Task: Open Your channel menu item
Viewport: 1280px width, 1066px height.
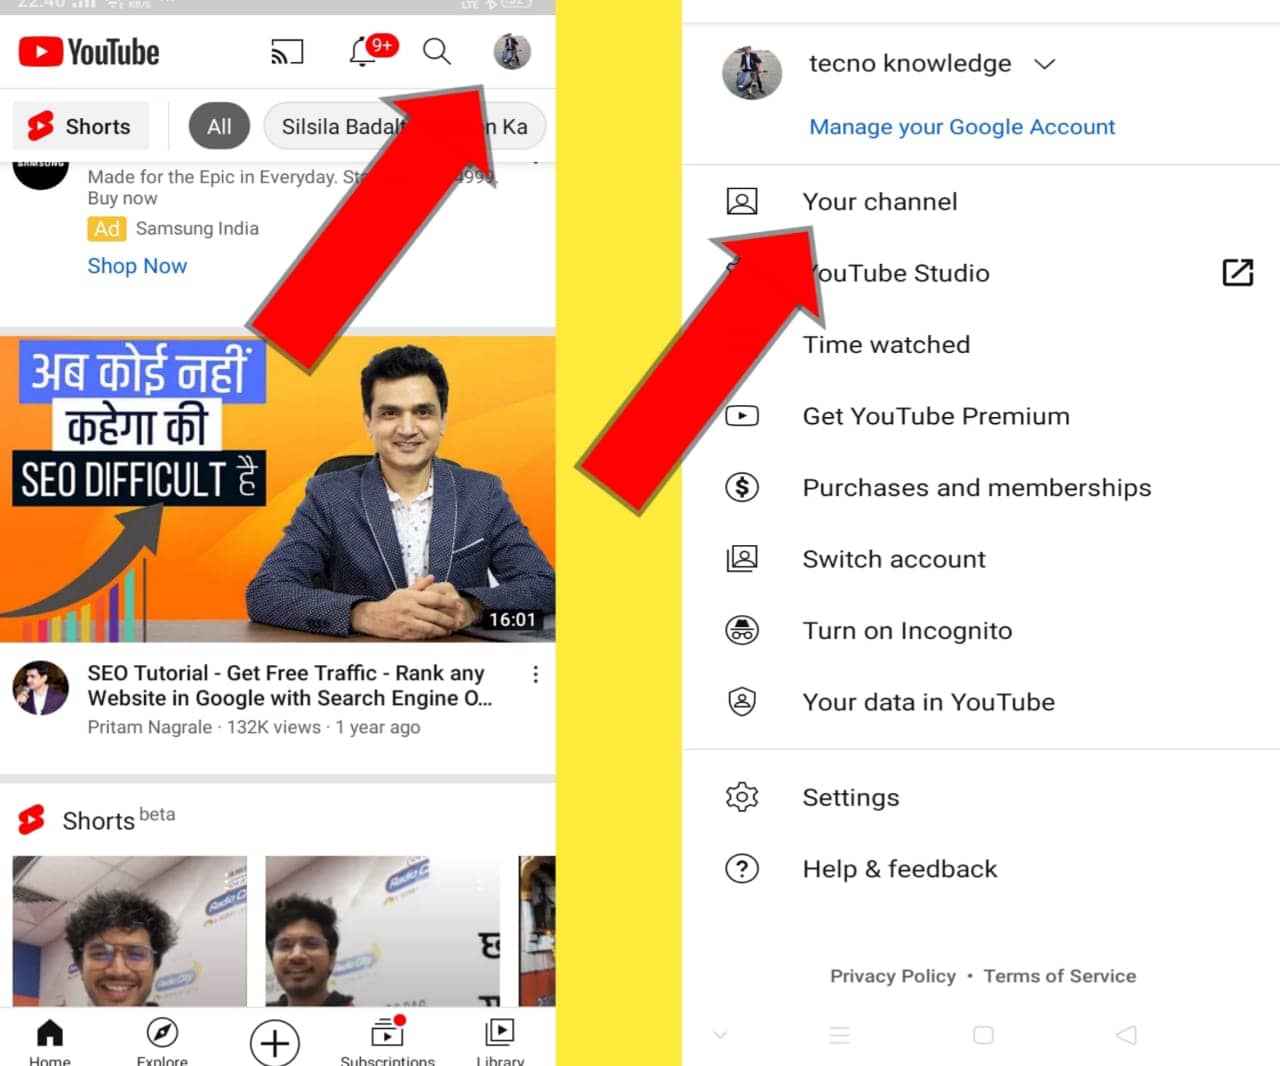Action: click(x=981, y=202)
